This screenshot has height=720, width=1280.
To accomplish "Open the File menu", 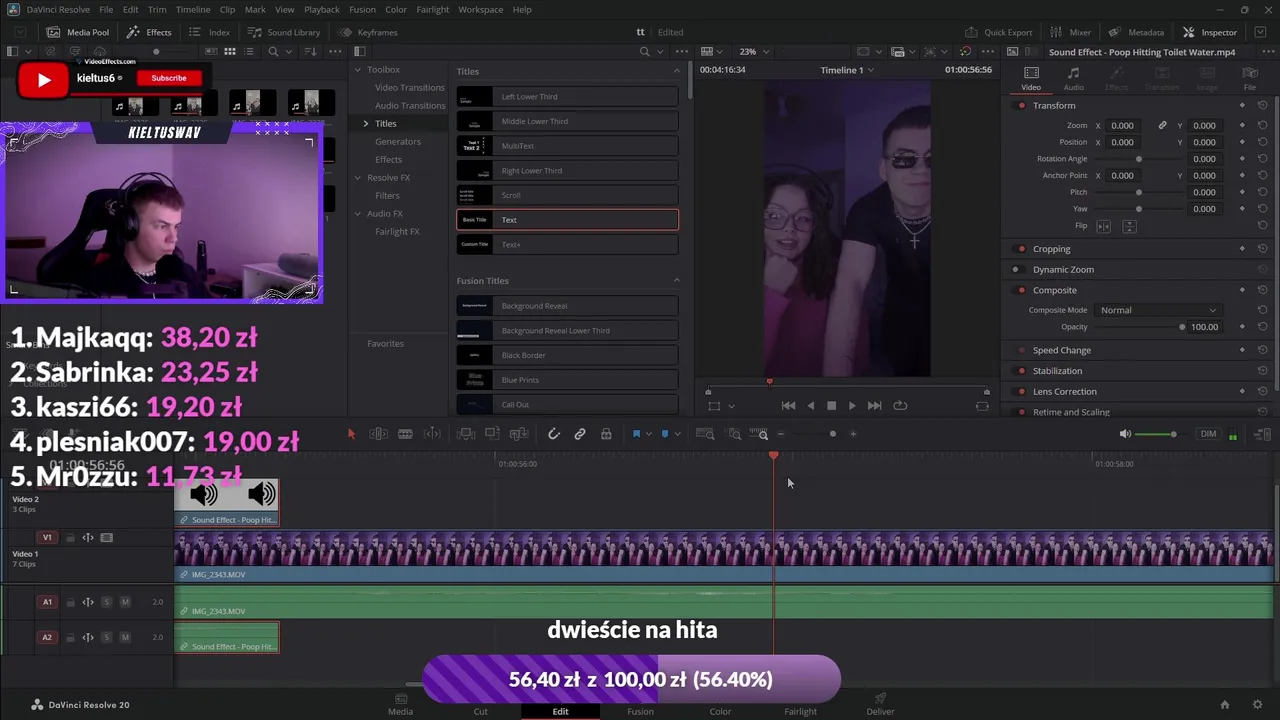I will click(106, 9).
